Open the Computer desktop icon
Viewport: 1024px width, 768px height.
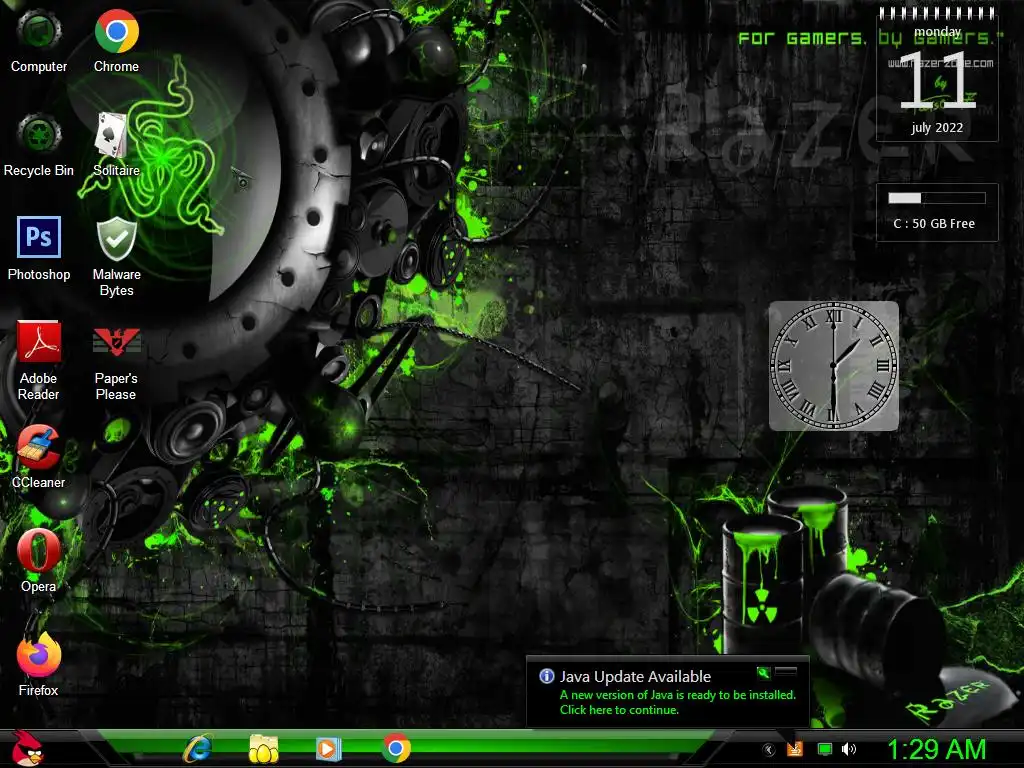click(x=39, y=40)
